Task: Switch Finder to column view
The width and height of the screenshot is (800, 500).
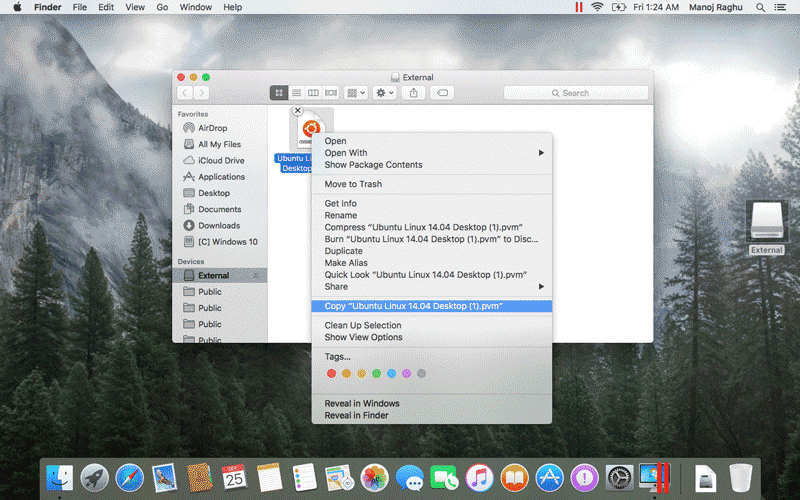Action: (313, 93)
